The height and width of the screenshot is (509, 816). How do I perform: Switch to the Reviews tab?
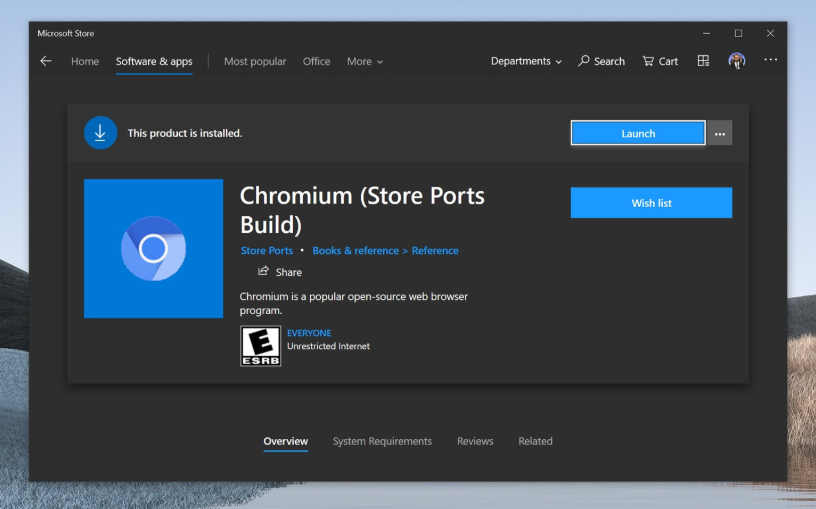pos(475,441)
